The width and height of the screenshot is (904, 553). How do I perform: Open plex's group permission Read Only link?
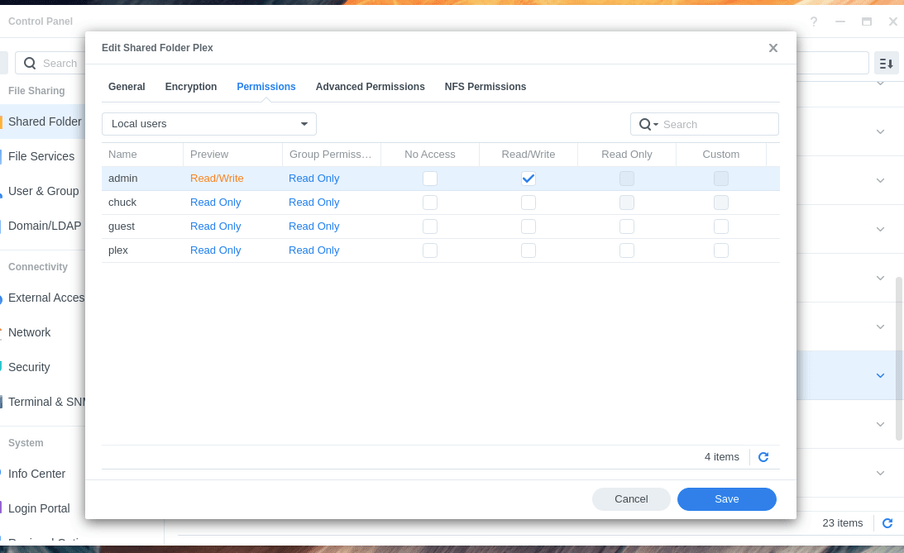click(314, 250)
